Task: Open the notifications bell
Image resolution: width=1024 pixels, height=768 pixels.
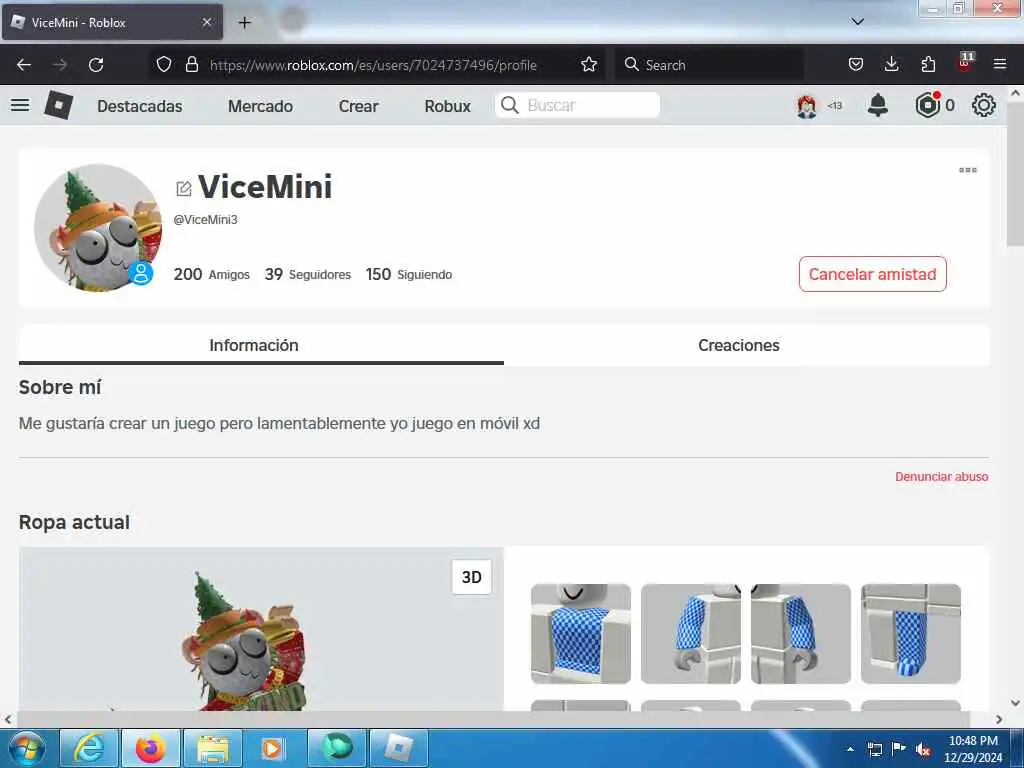Action: (878, 105)
